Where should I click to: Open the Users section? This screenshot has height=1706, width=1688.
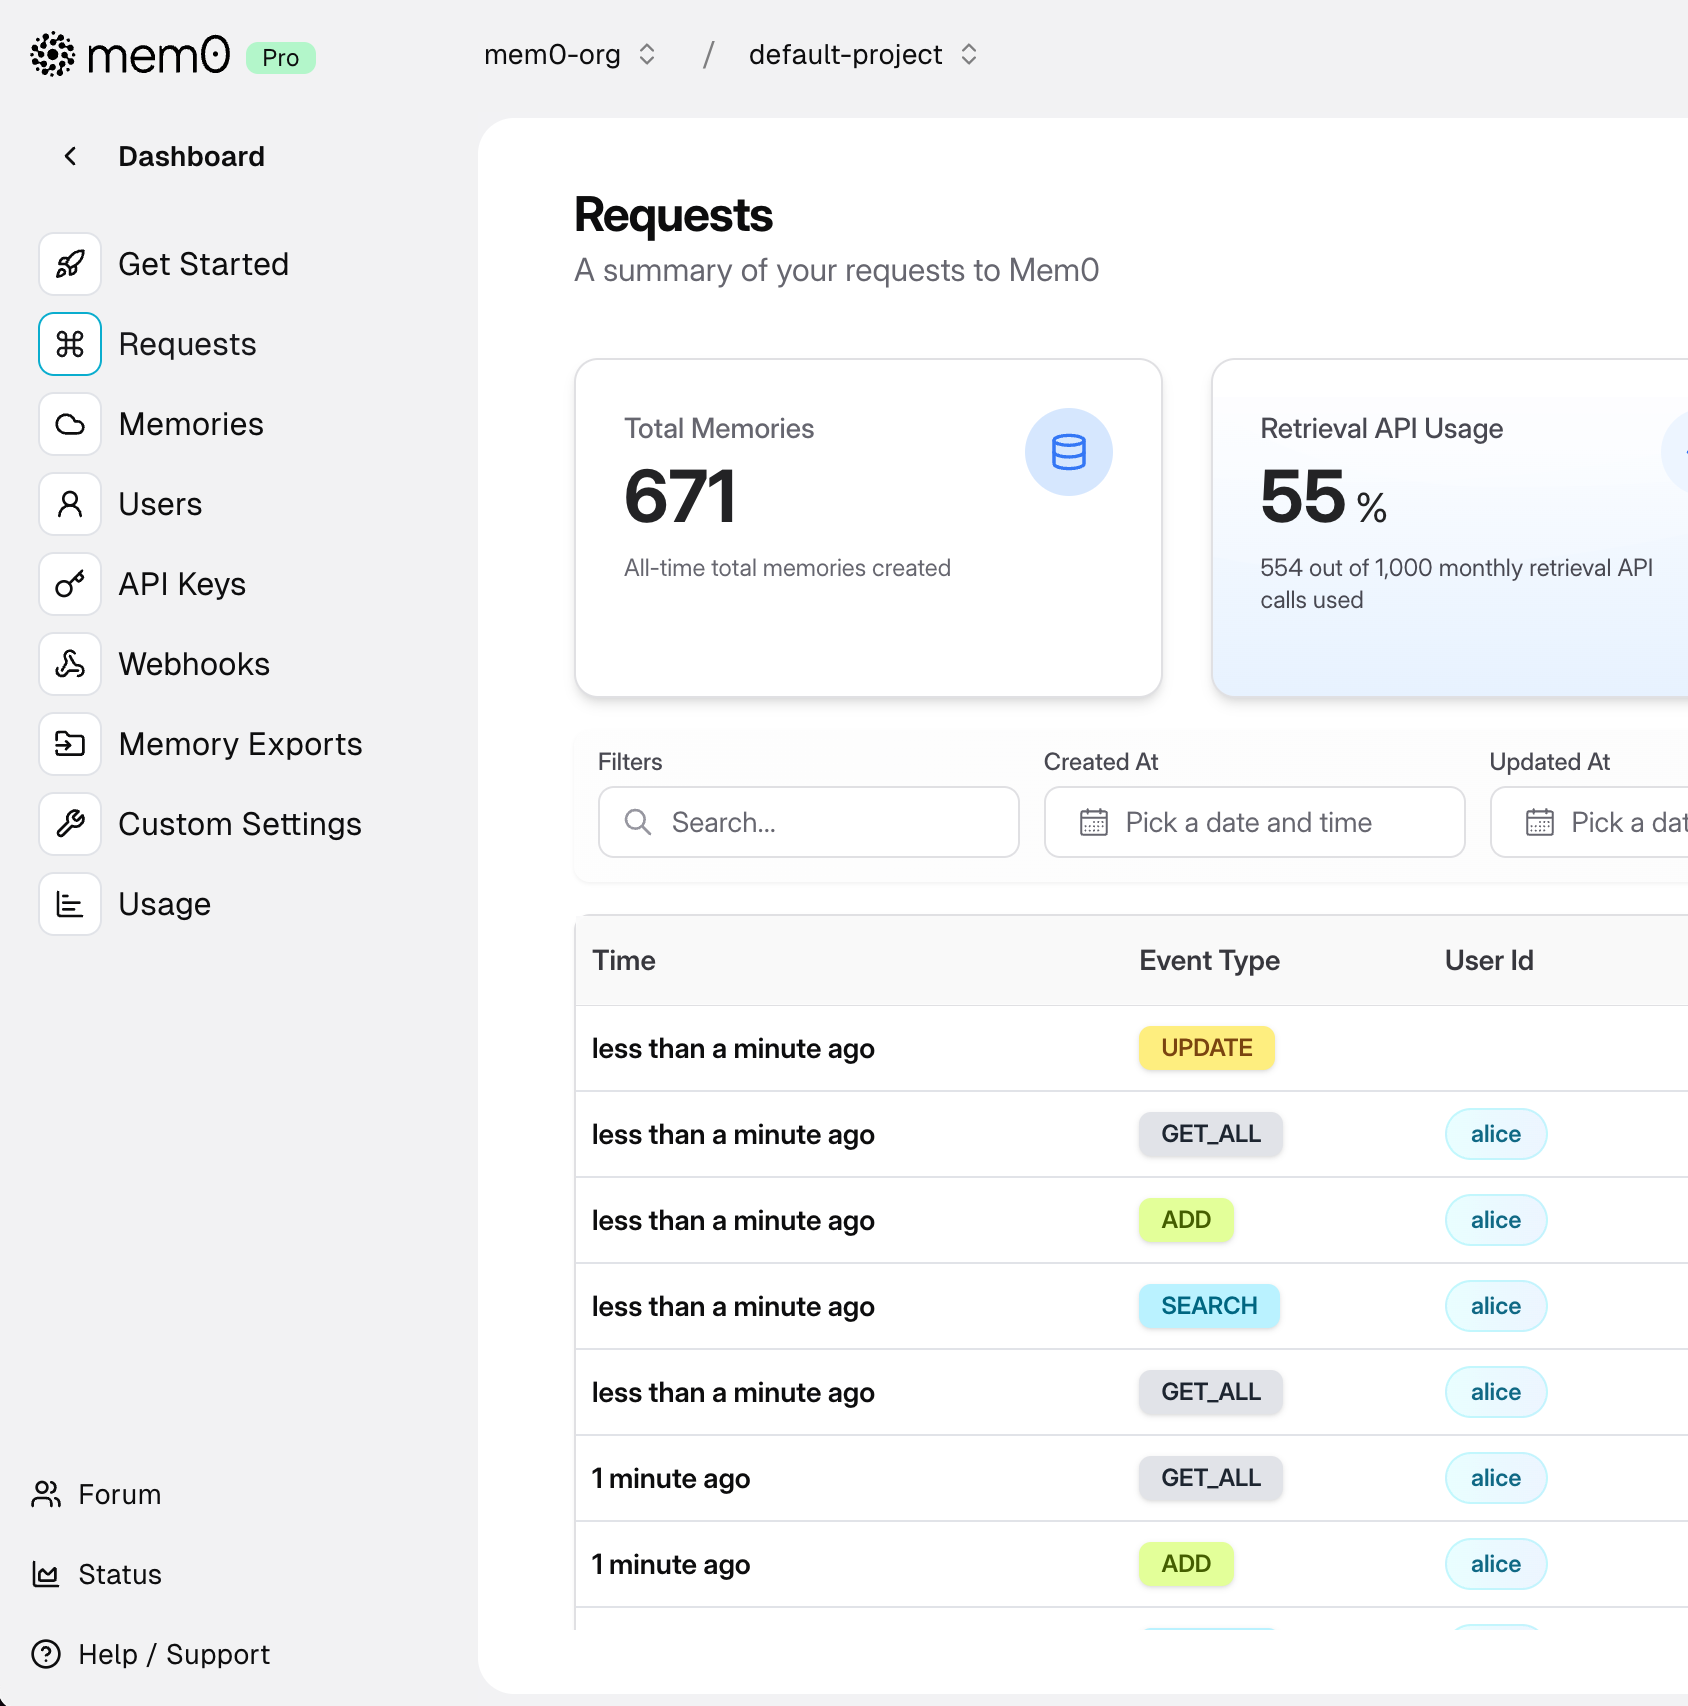[x=160, y=504]
